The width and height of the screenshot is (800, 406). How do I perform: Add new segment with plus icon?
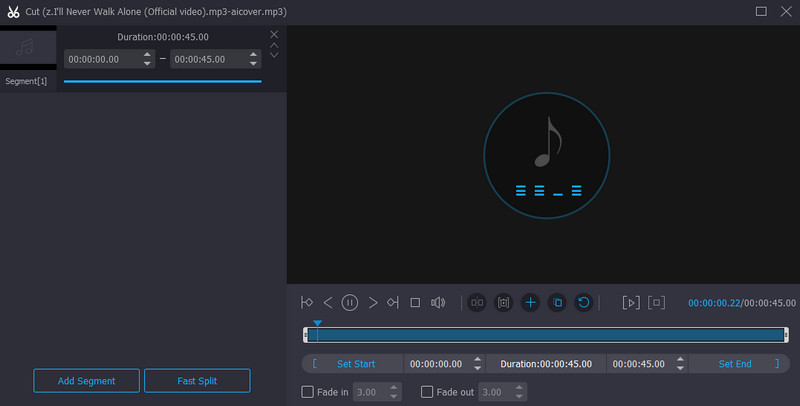[x=531, y=302]
